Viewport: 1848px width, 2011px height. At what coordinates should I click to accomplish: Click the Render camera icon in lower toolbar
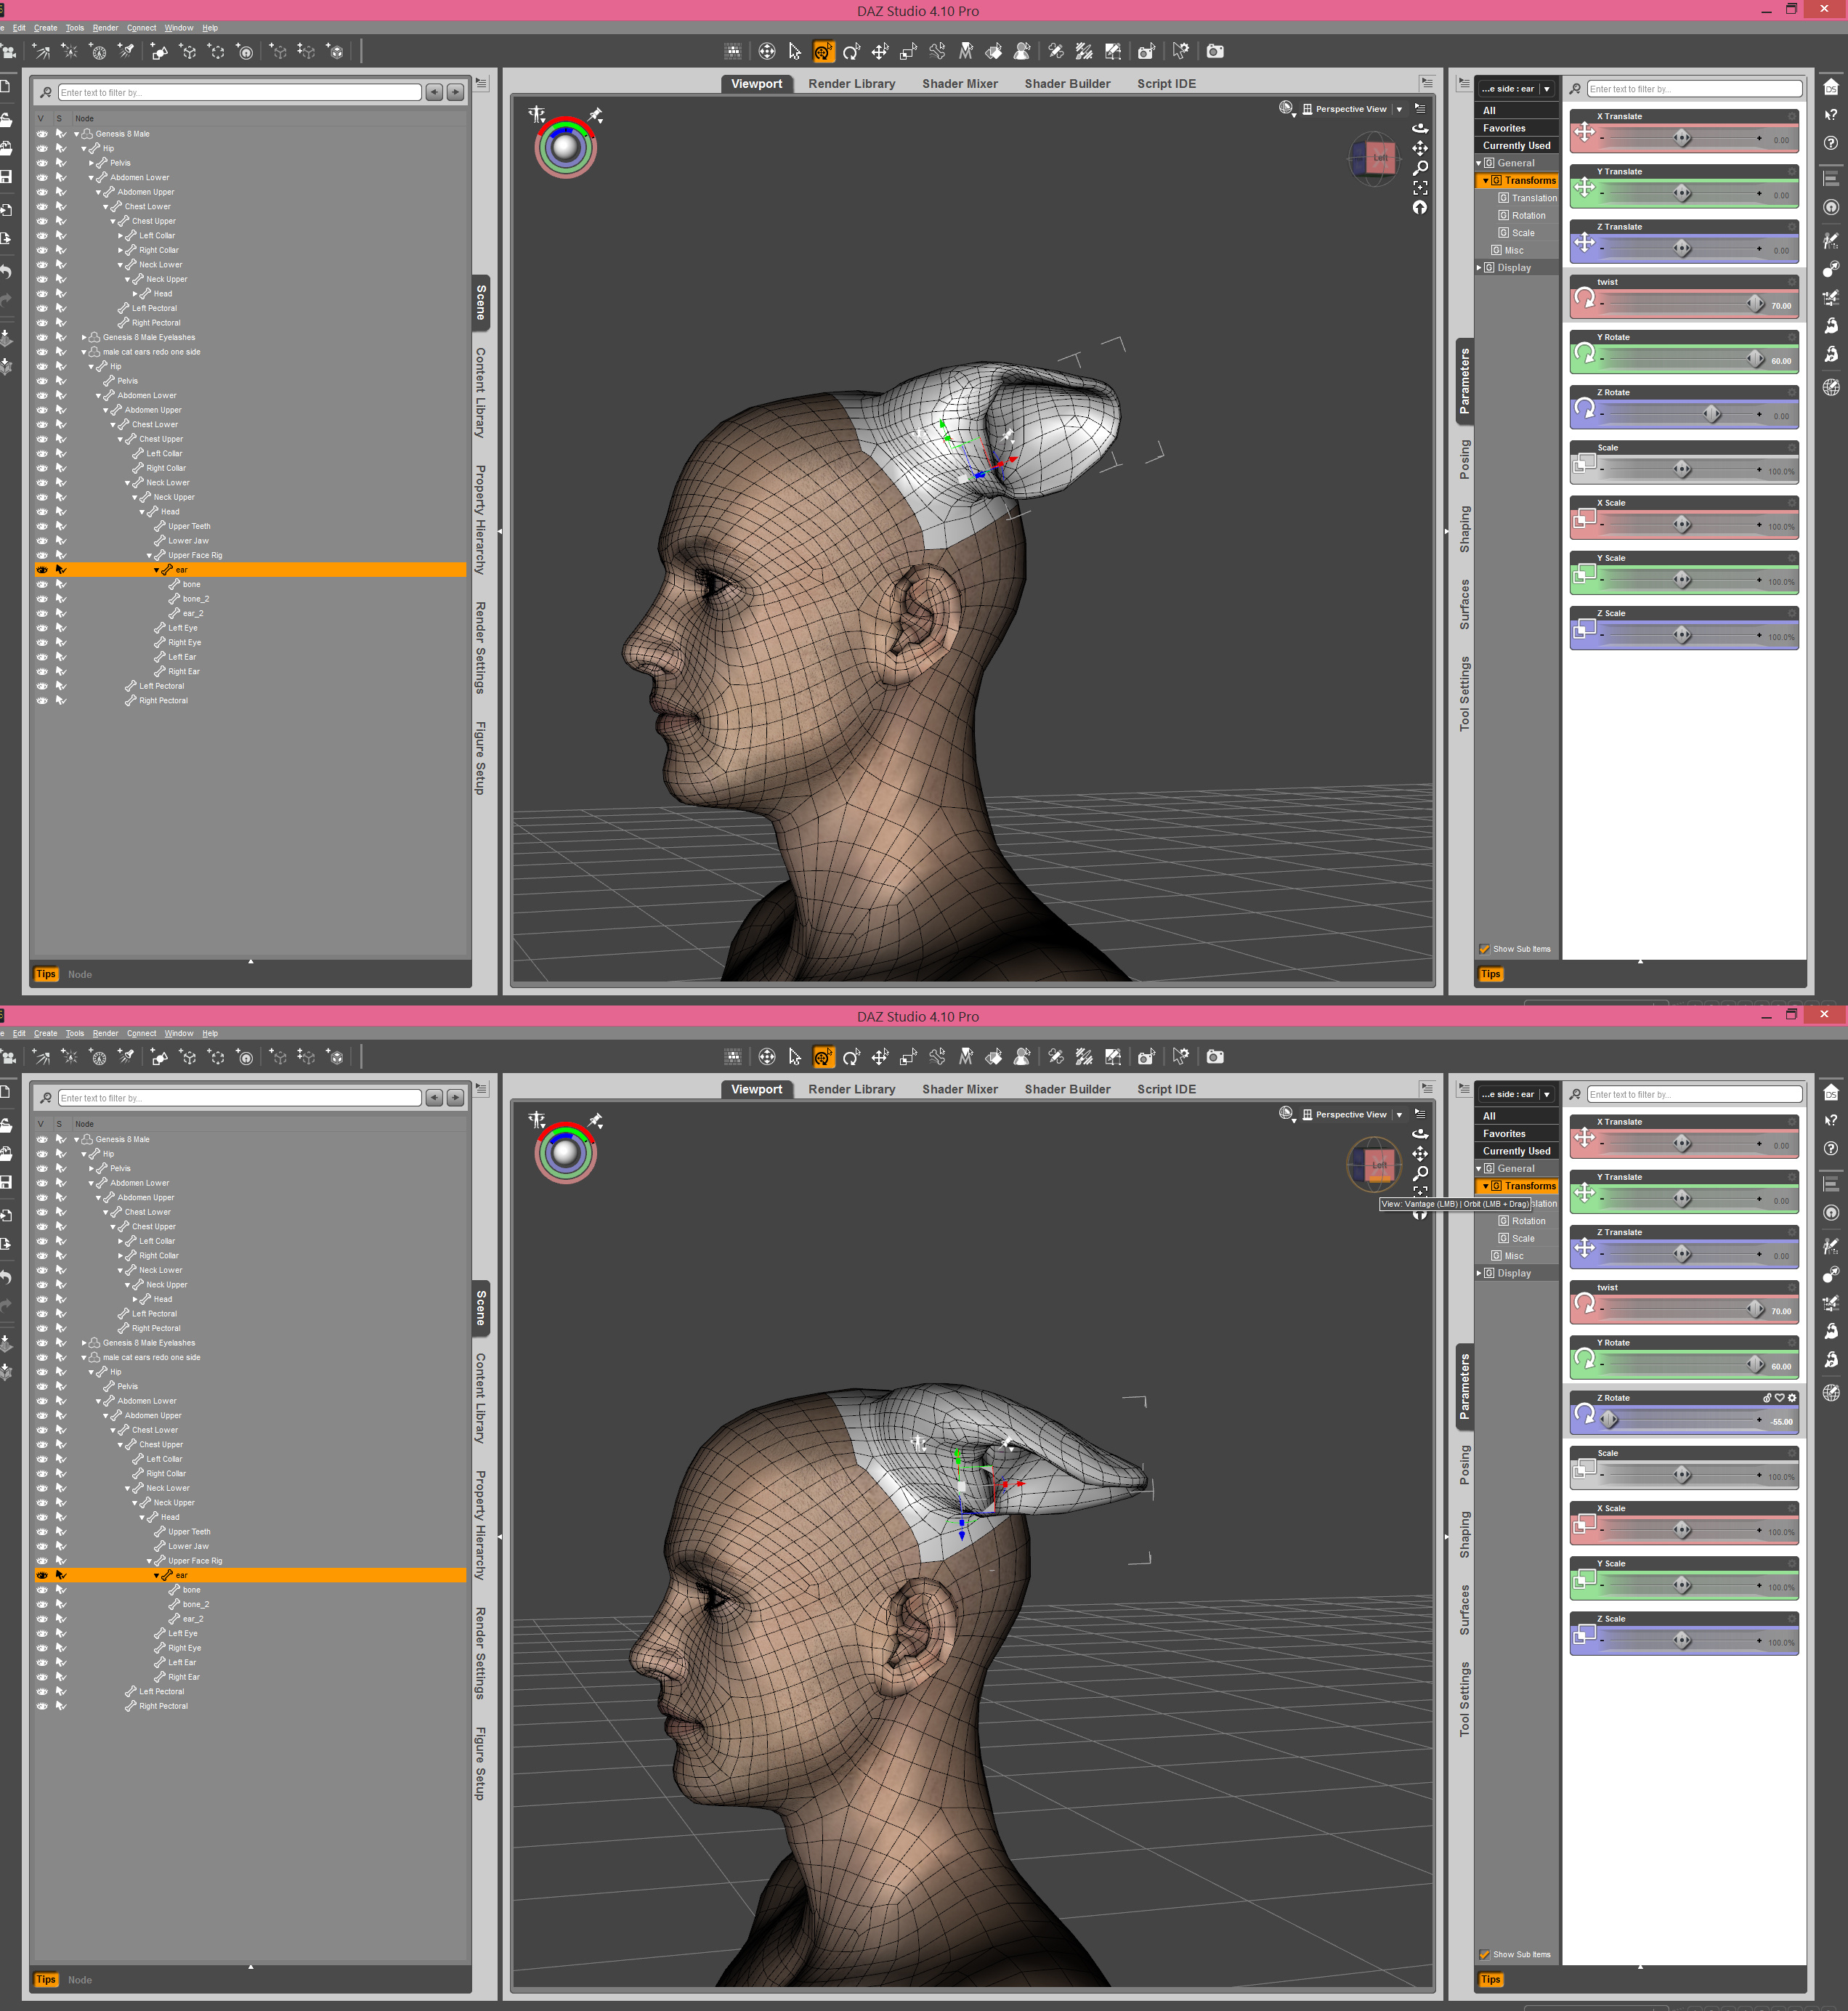pos(1215,1057)
